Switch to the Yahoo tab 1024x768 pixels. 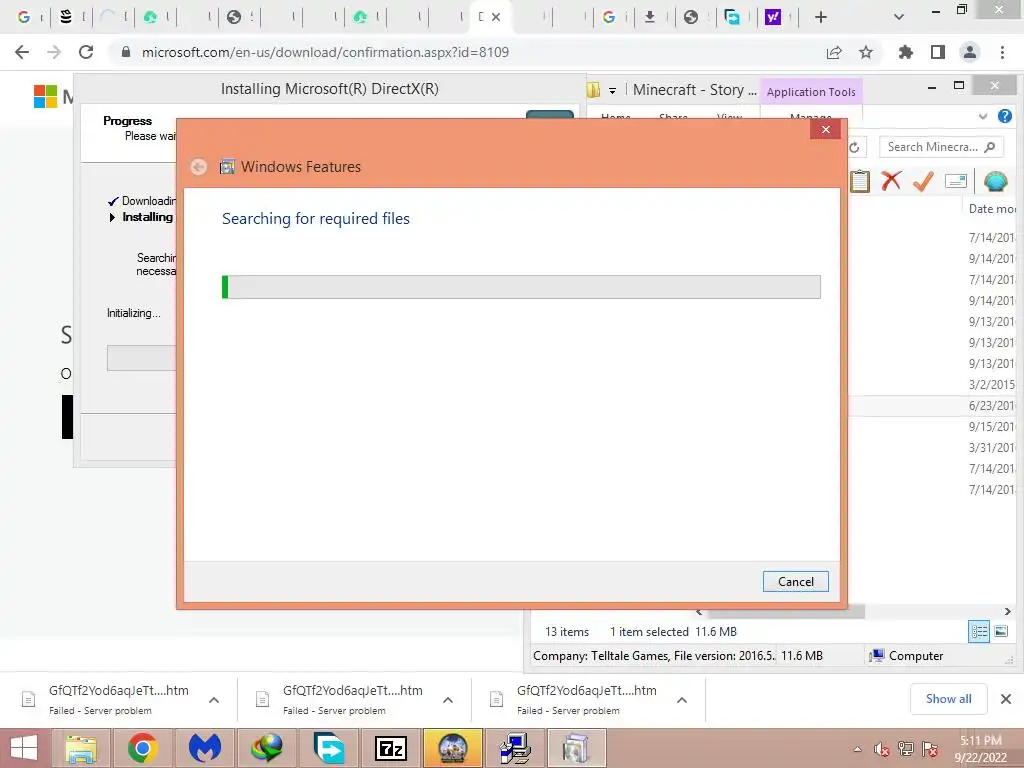(773, 17)
